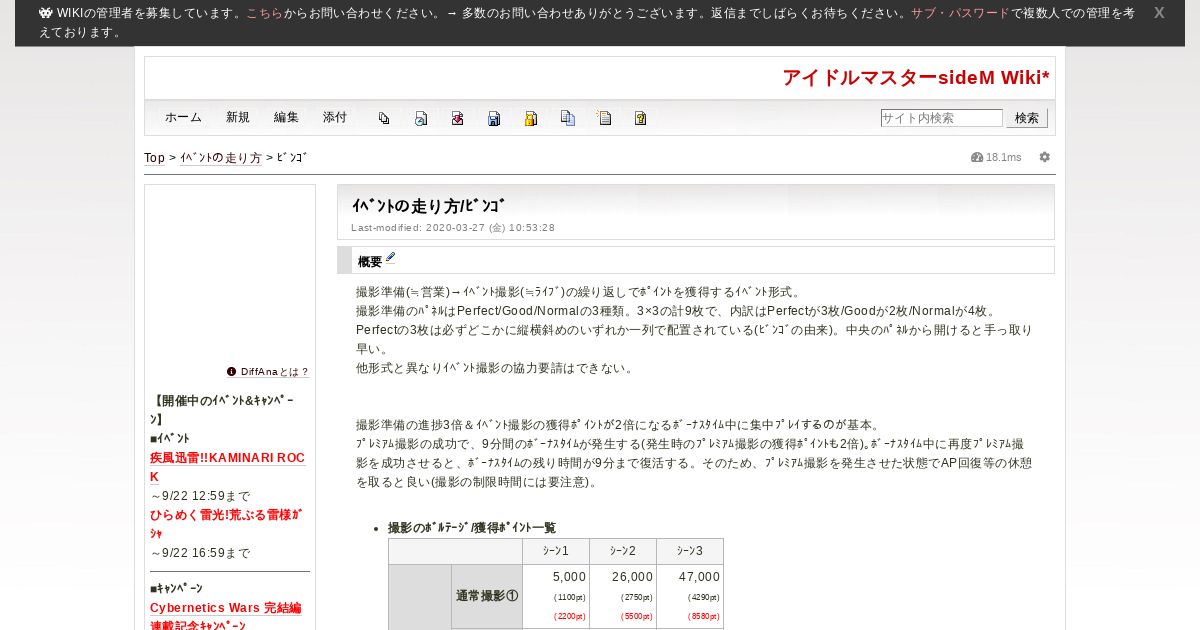Click the ｼｰﾝ3 table header
1200x630 pixels.
pyautogui.click(x=690, y=551)
